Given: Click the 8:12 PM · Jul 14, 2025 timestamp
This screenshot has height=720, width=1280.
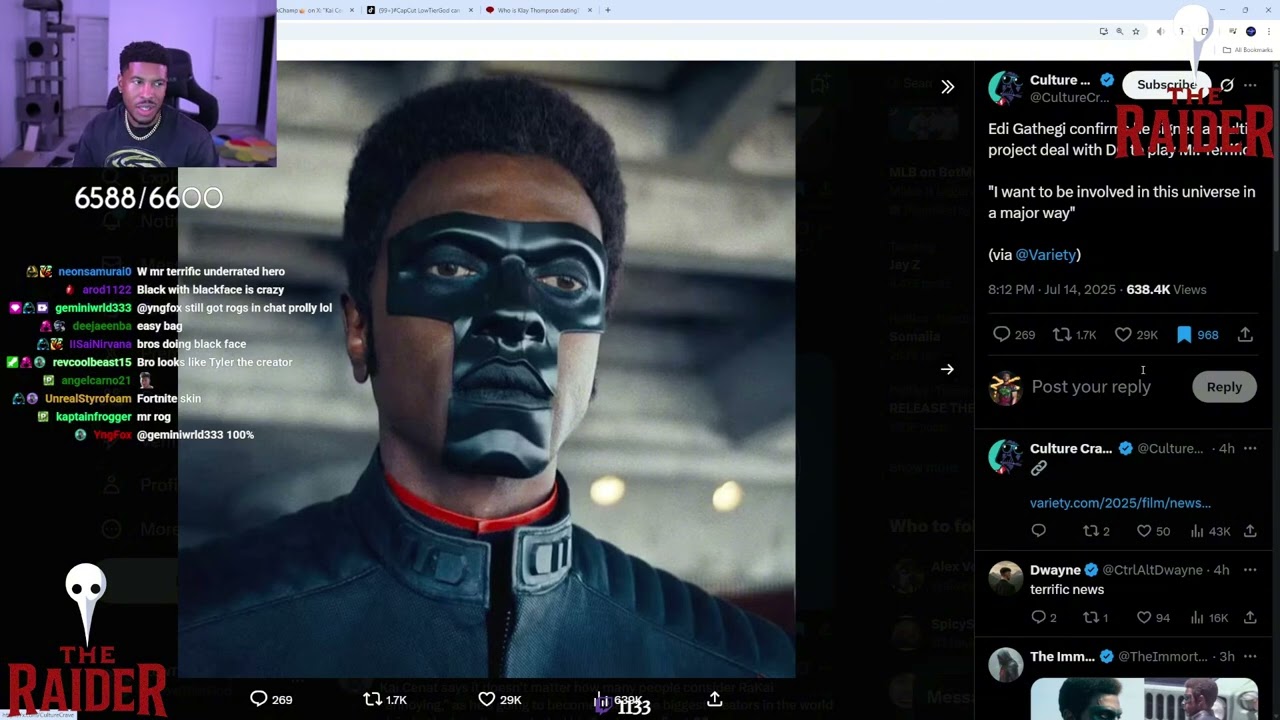Looking at the screenshot, I should pyautogui.click(x=1051, y=290).
